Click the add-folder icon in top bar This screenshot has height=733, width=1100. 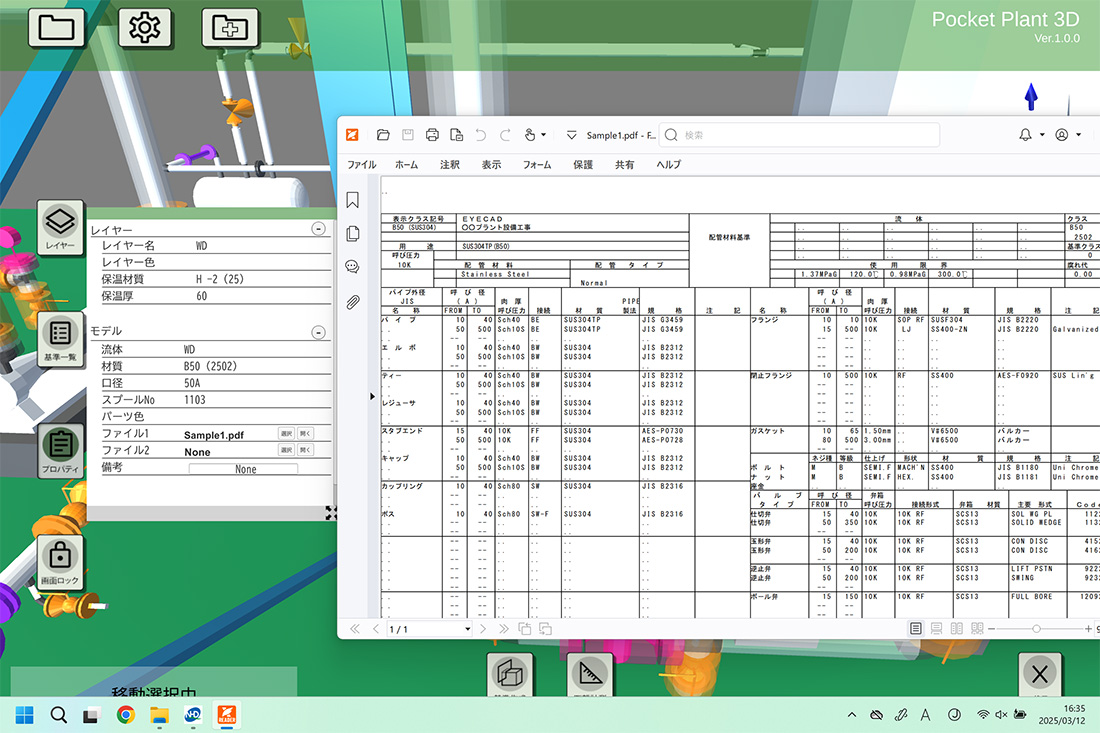click(230, 27)
